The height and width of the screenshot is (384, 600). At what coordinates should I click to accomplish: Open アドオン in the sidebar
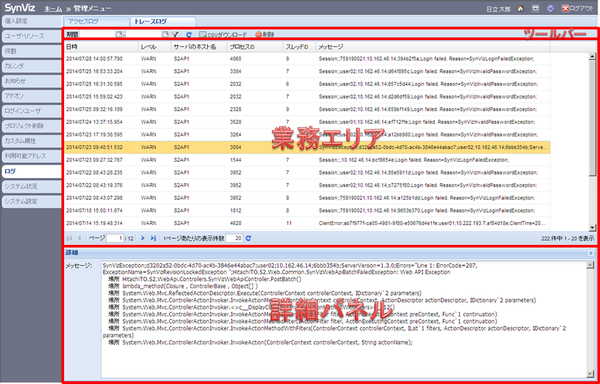click(31, 96)
